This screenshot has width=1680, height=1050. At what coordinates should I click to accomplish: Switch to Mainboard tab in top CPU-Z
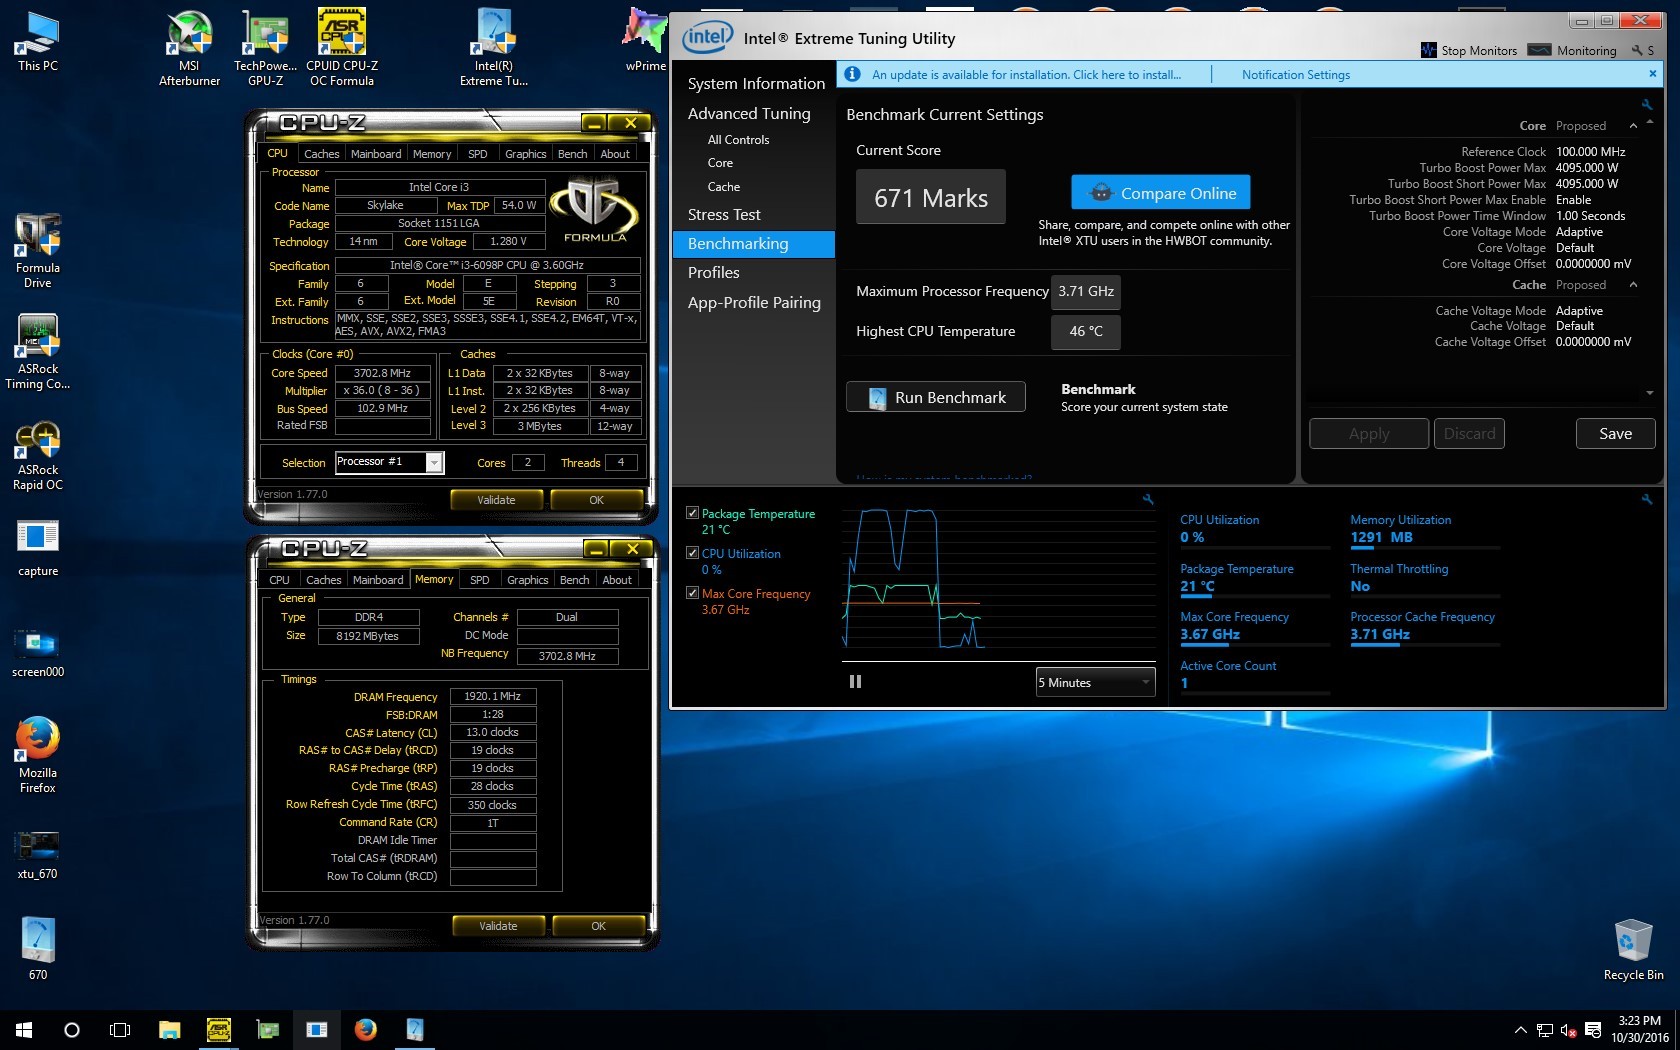[x=376, y=154]
